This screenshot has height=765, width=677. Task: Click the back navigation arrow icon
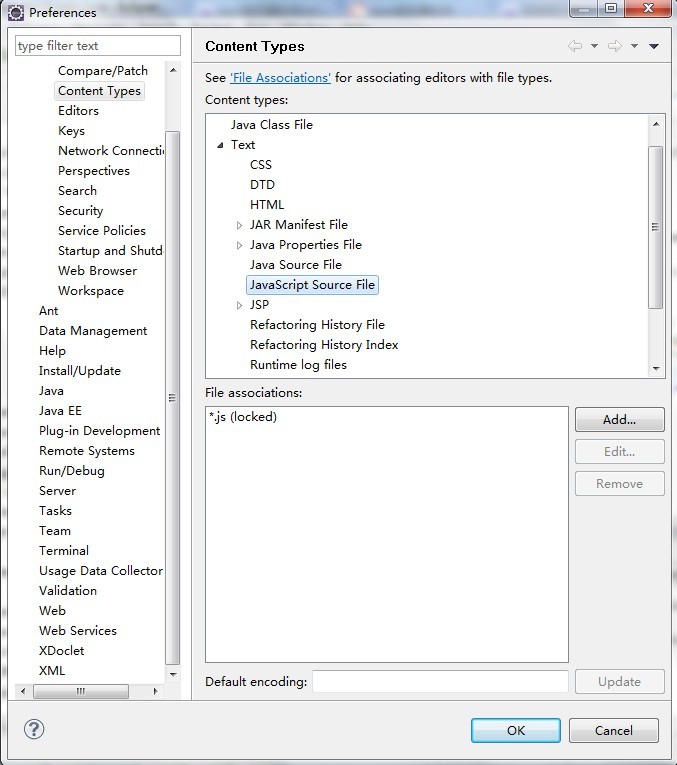click(x=575, y=46)
